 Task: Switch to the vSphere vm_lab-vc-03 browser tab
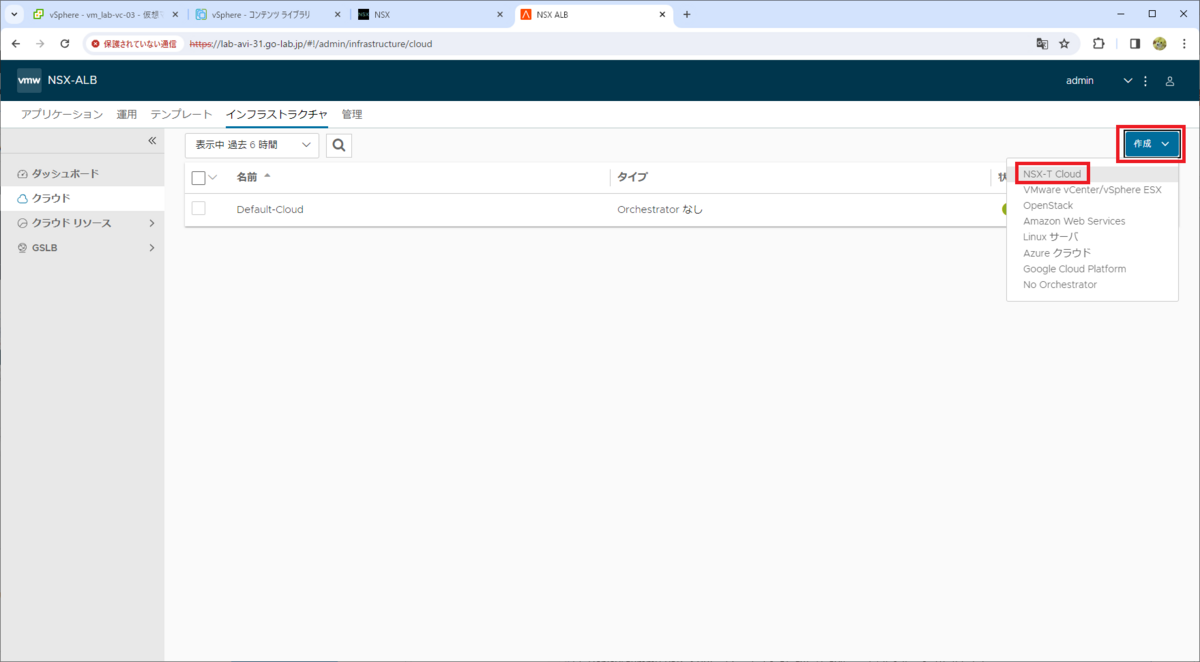[105, 15]
